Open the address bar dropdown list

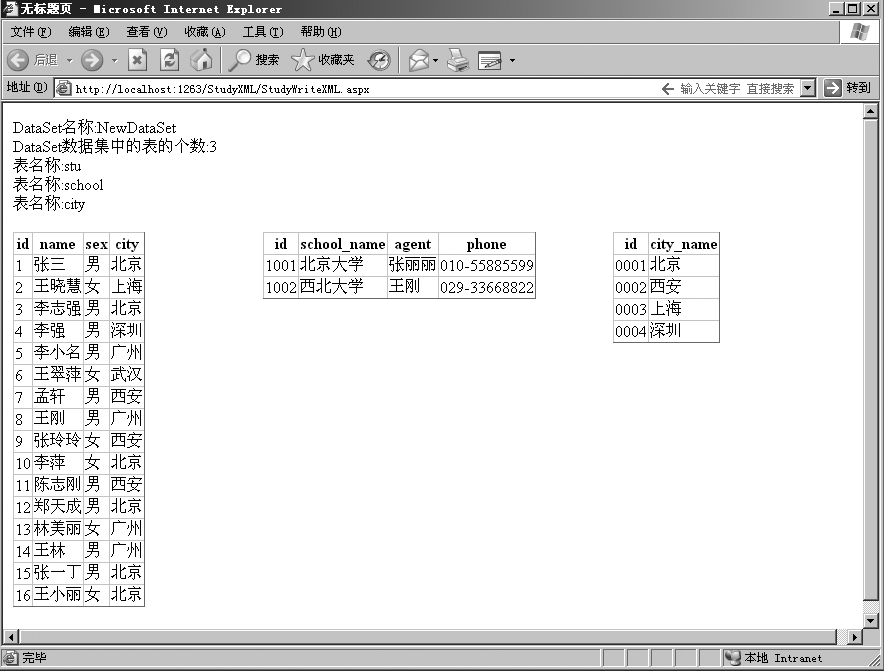point(808,88)
